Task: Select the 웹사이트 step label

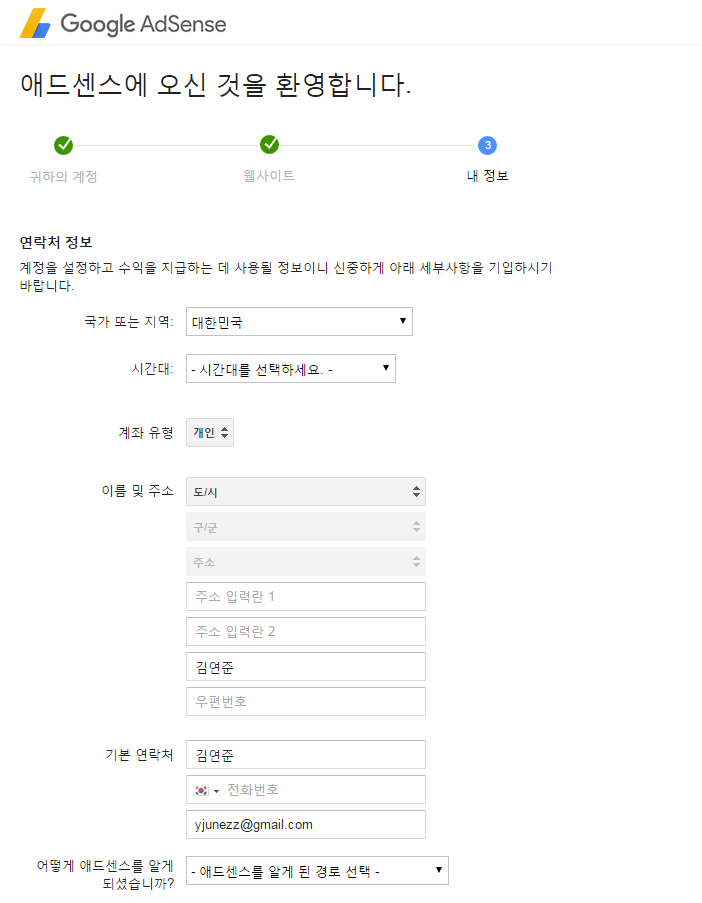Action: (269, 176)
